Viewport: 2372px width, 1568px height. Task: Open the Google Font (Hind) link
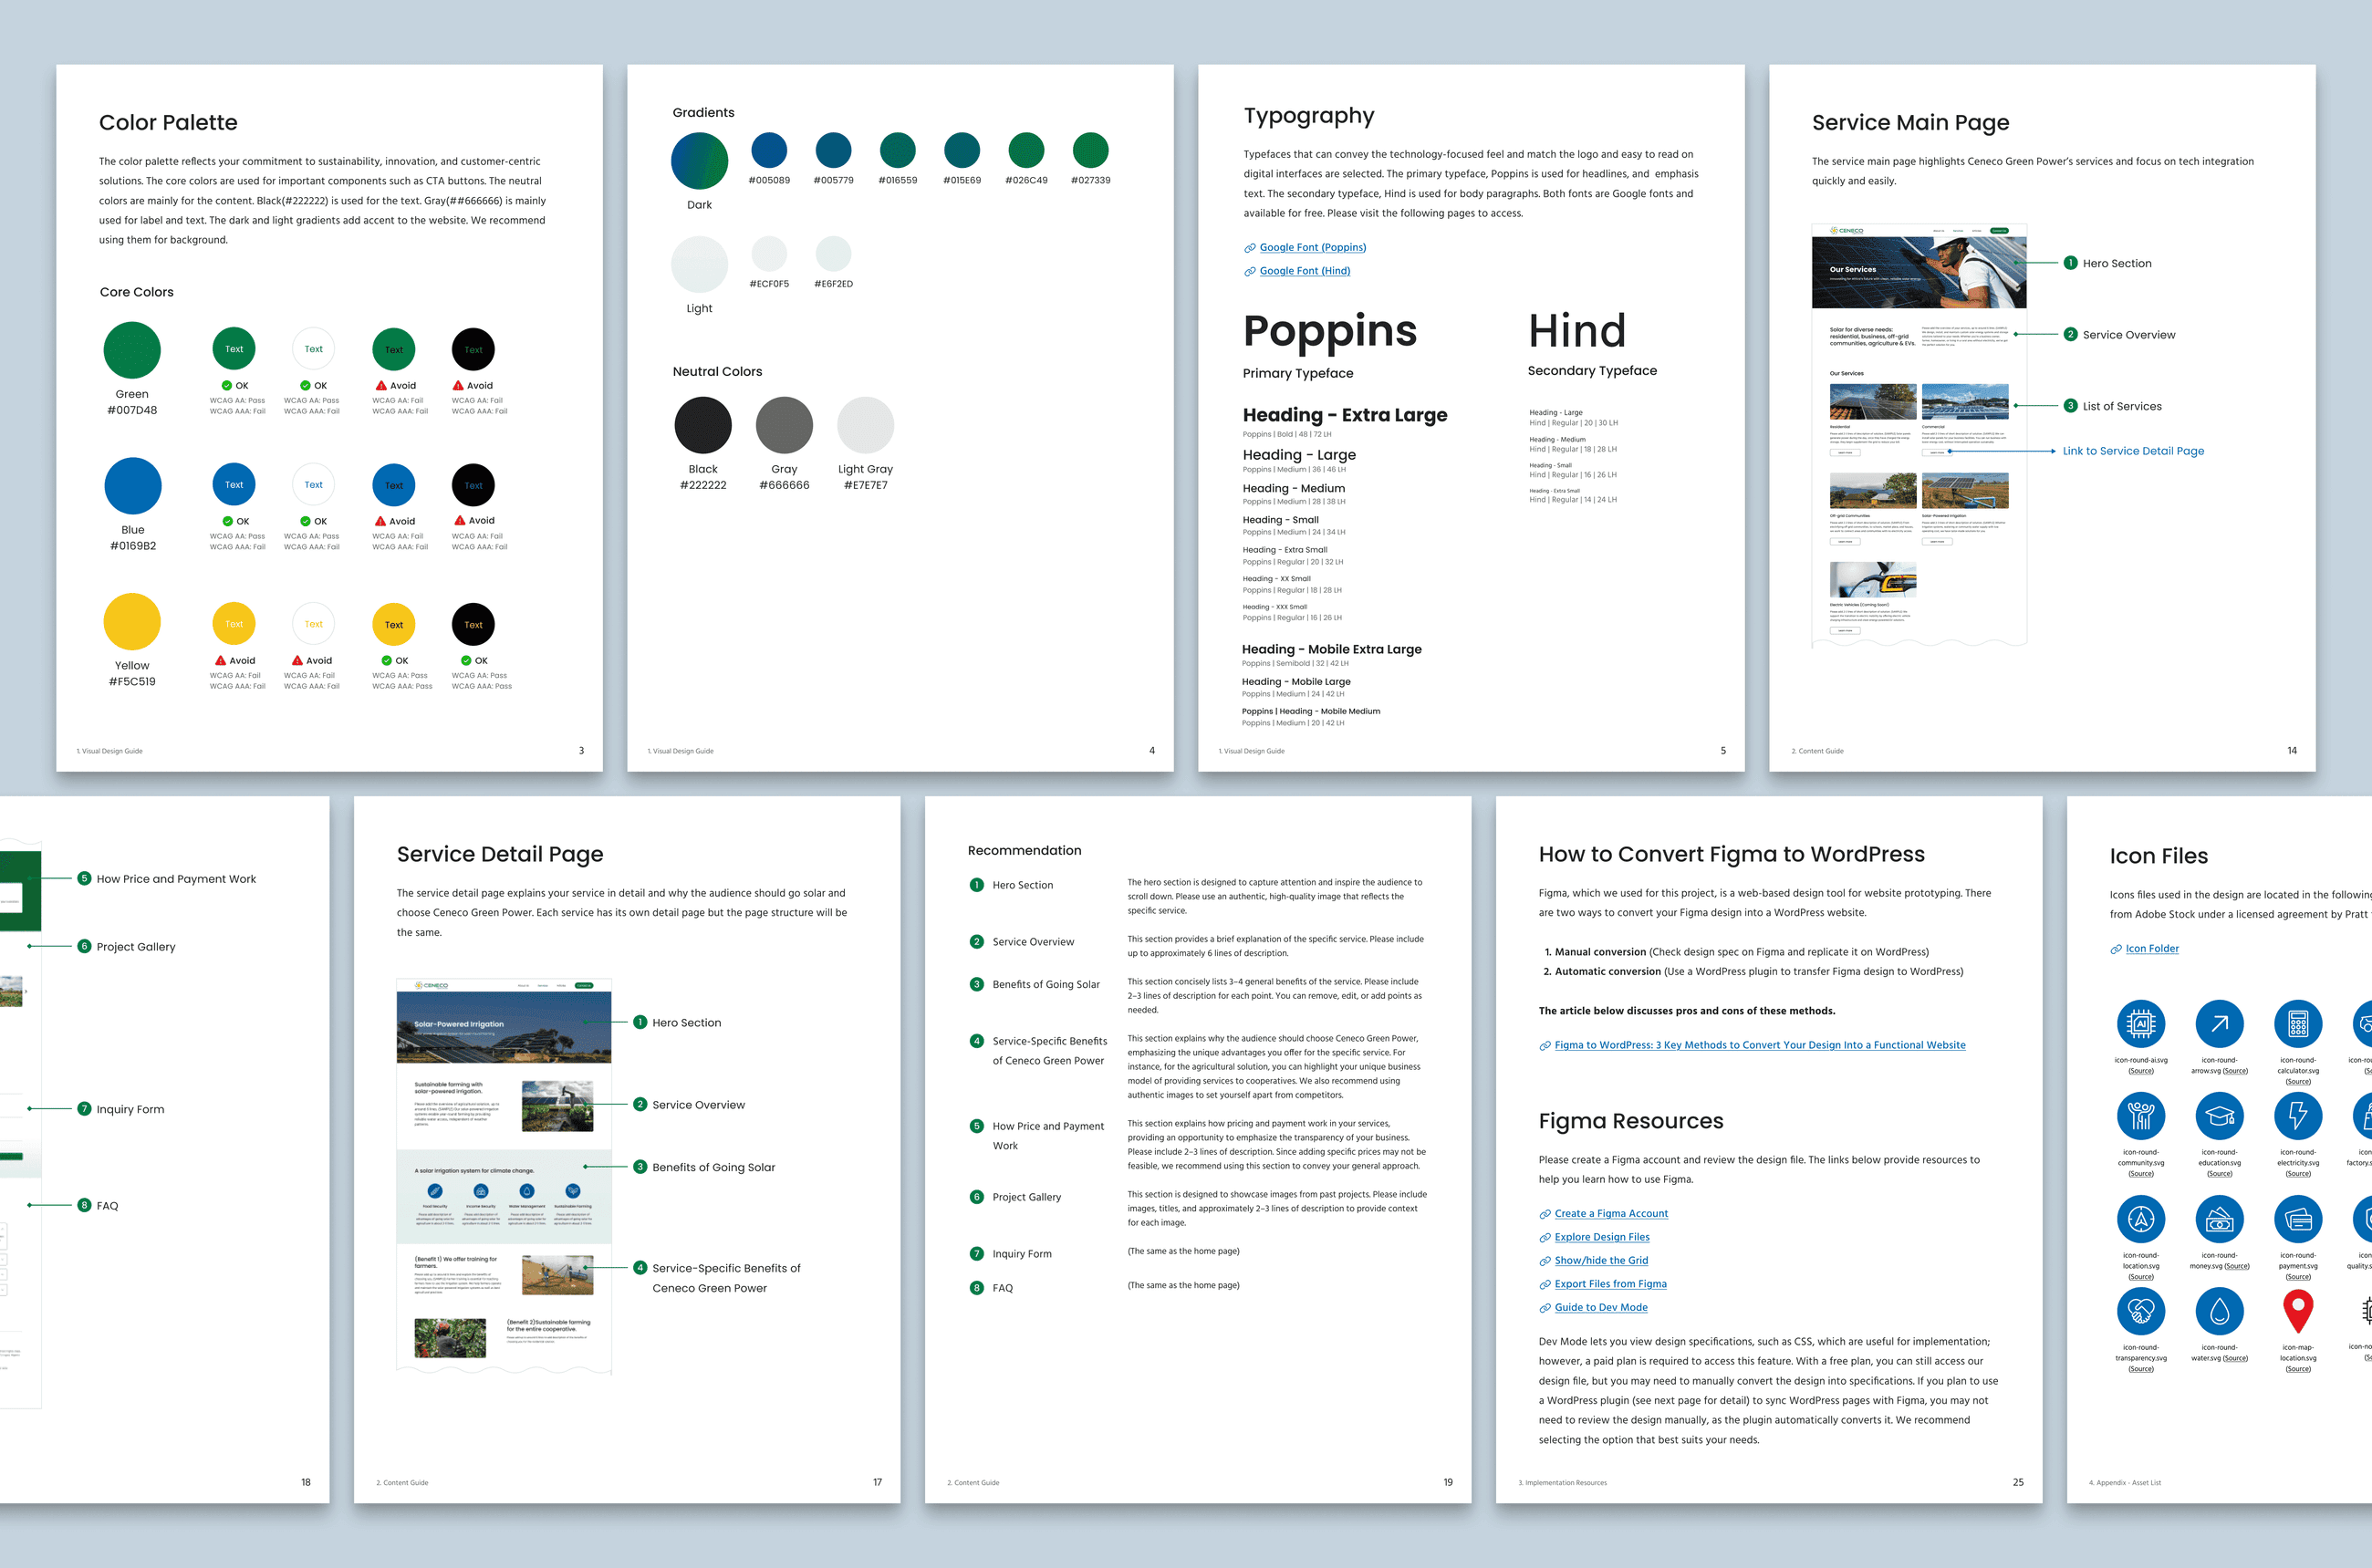(1304, 270)
